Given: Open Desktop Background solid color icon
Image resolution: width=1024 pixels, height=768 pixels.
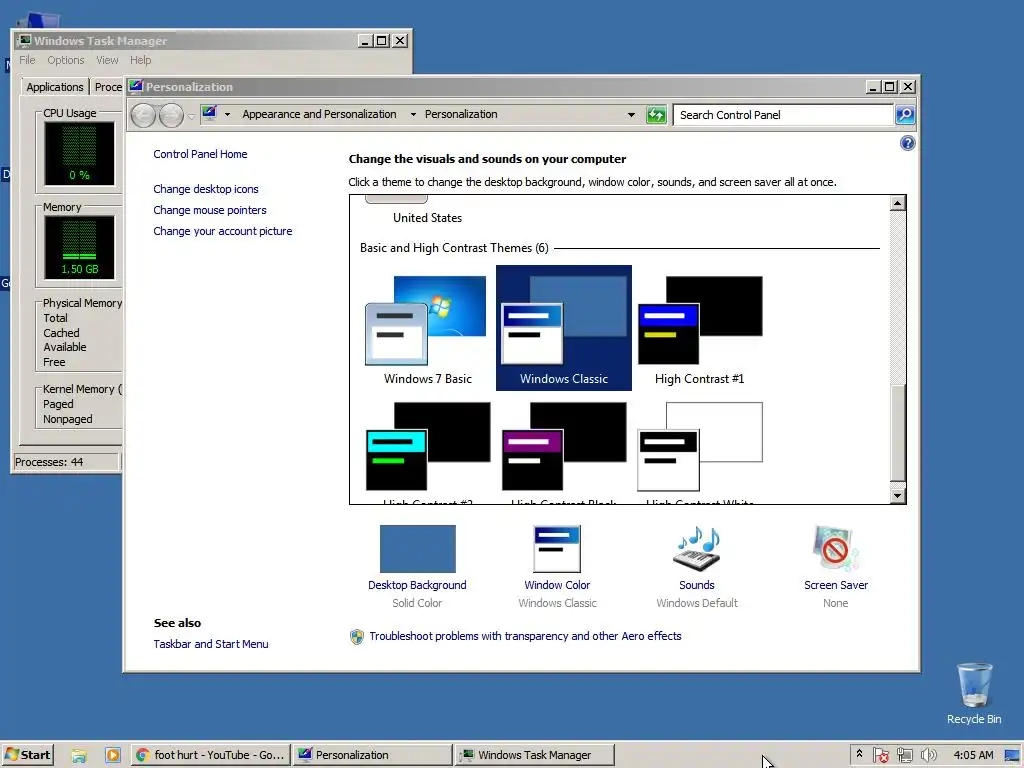Looking at the screenshot, I should [417, 549].
